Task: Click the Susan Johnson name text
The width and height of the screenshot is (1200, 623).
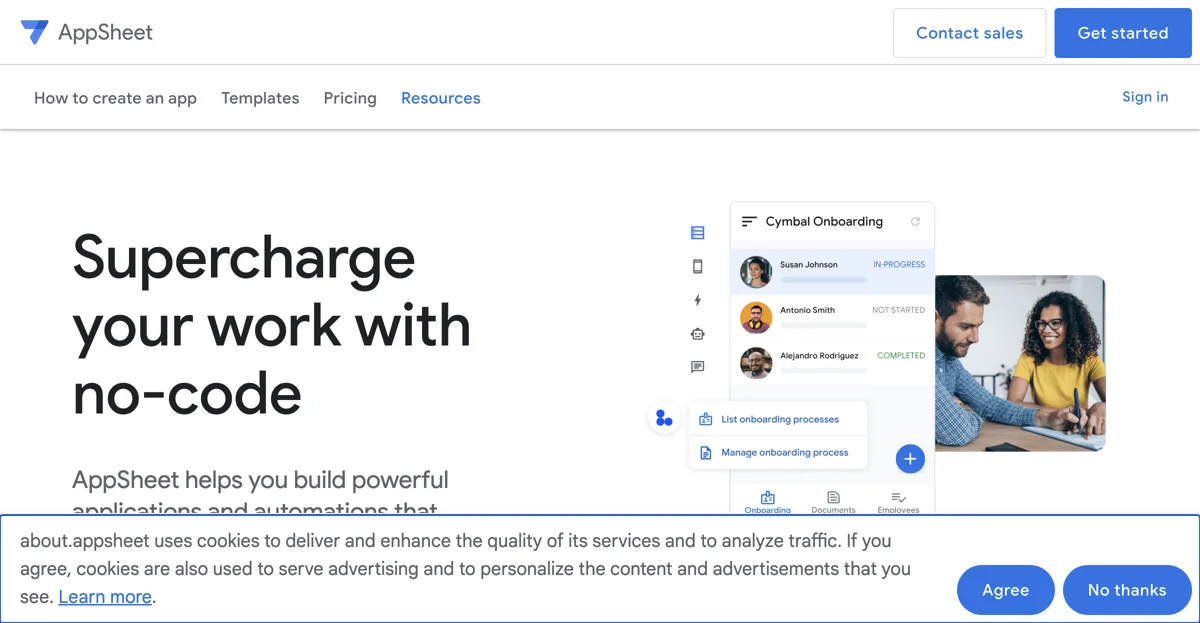Action: tap(809, 265)
